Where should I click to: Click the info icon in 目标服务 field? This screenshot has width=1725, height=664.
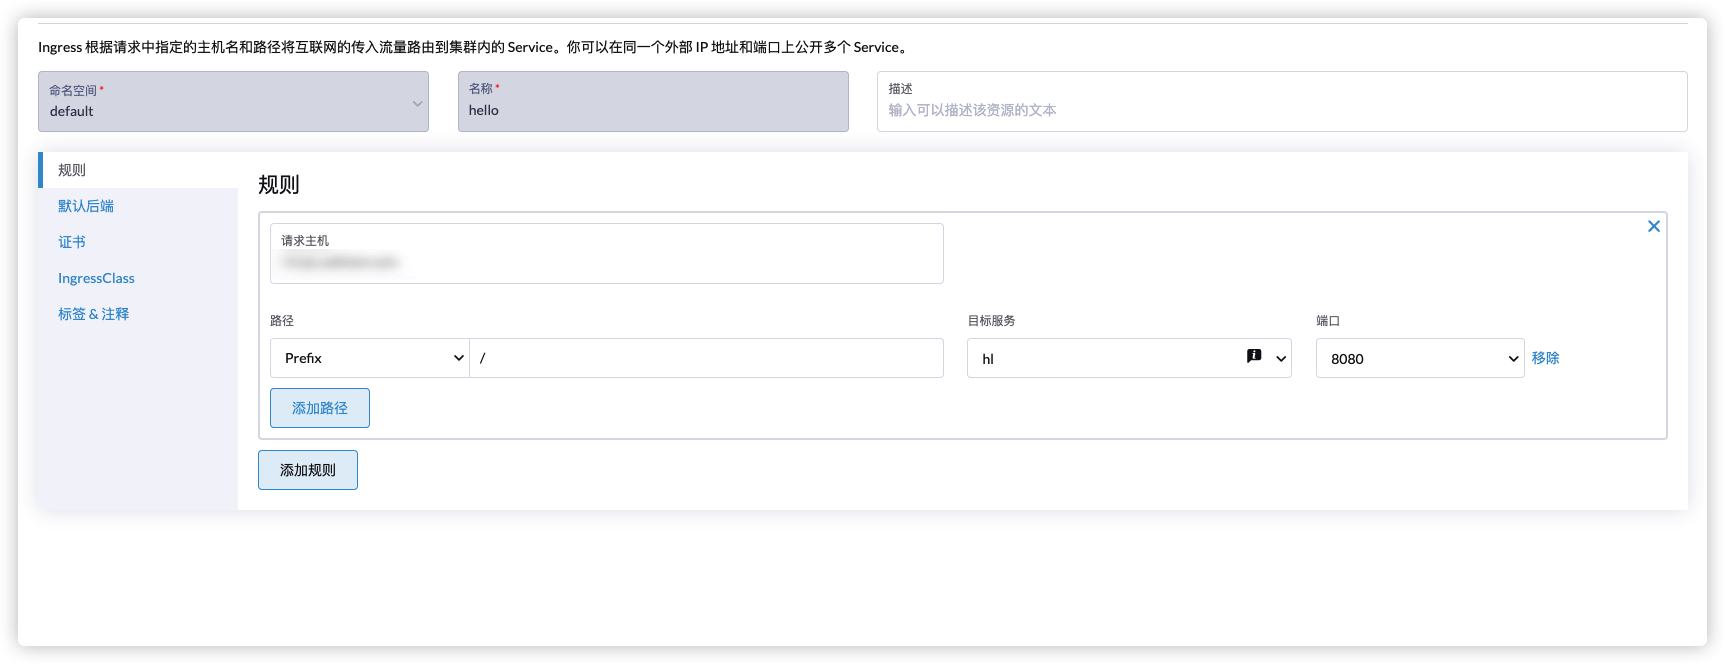tap(1254, 356)
